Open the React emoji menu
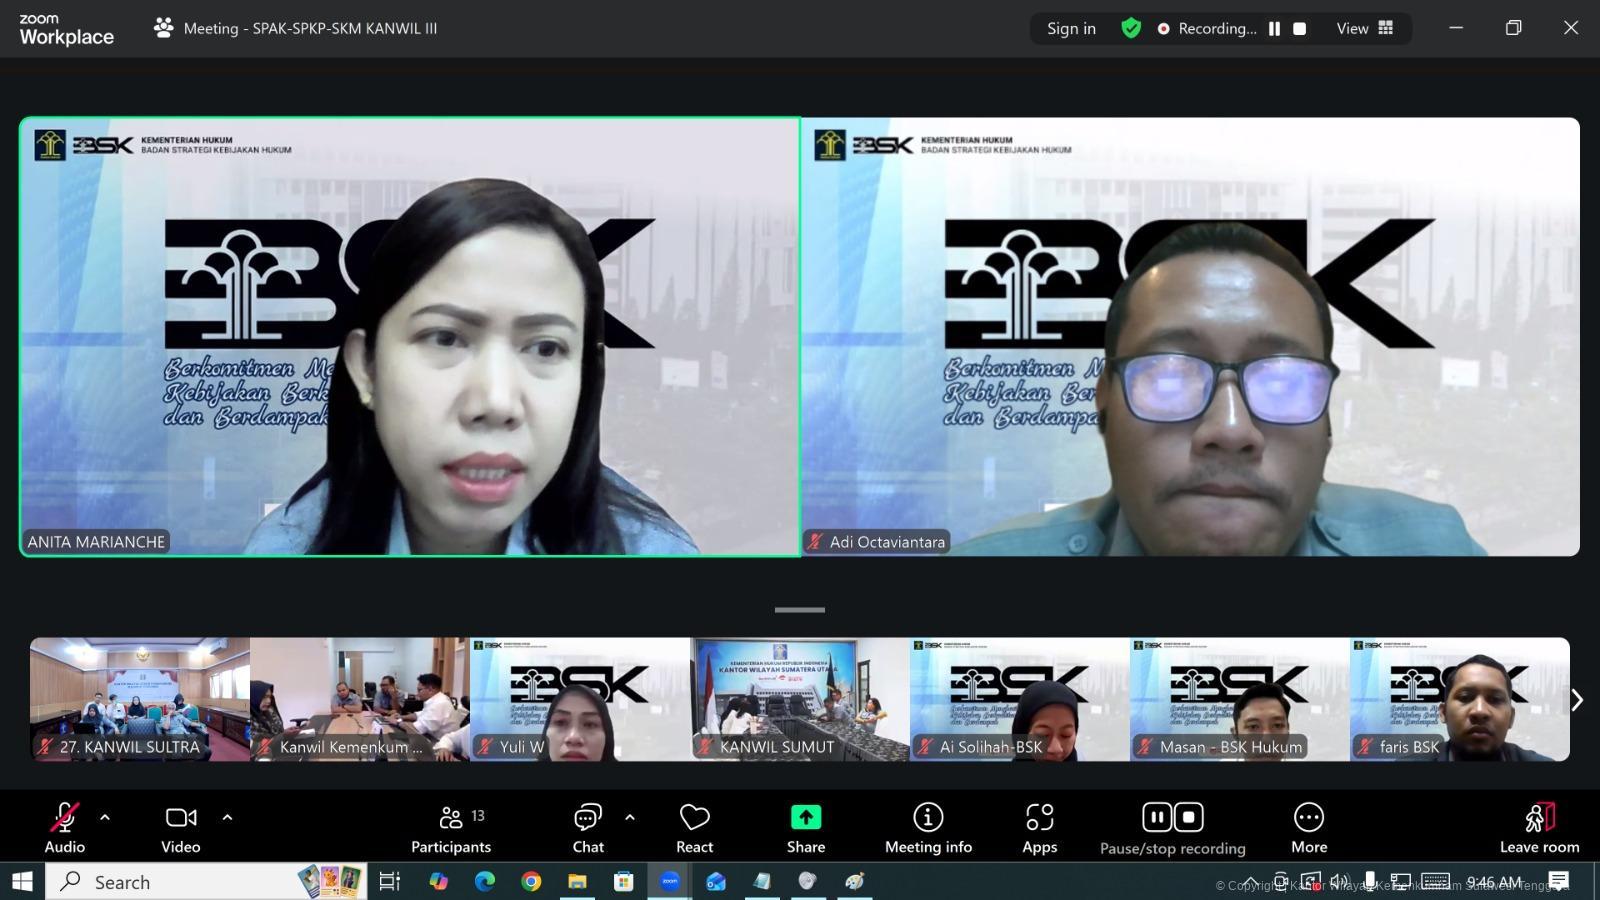1600x900 pixels. pos(694,829)
